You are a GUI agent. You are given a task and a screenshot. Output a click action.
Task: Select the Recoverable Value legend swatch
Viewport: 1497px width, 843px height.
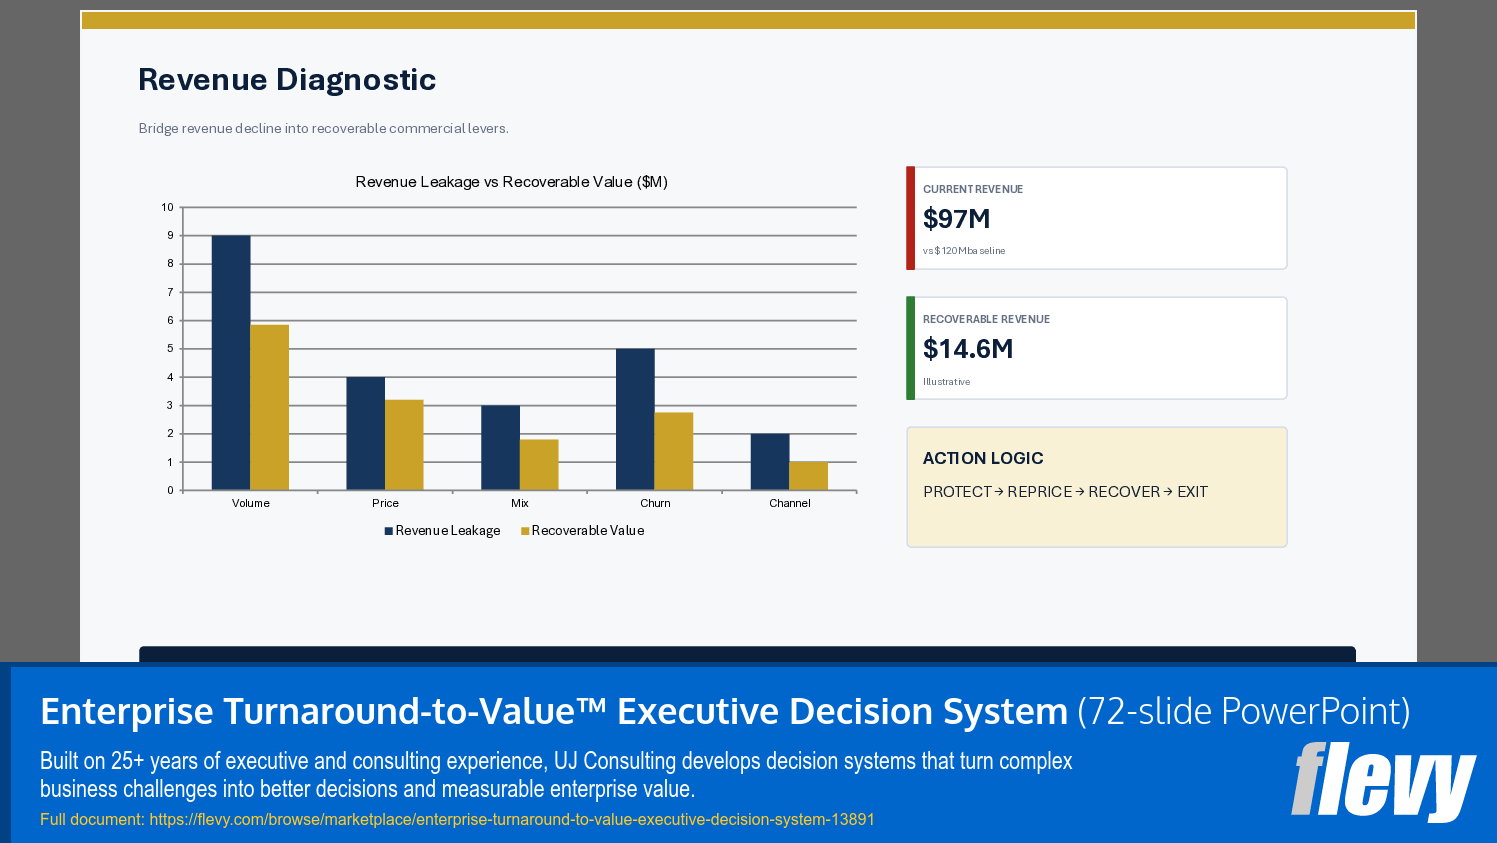[x=525, y=531]
